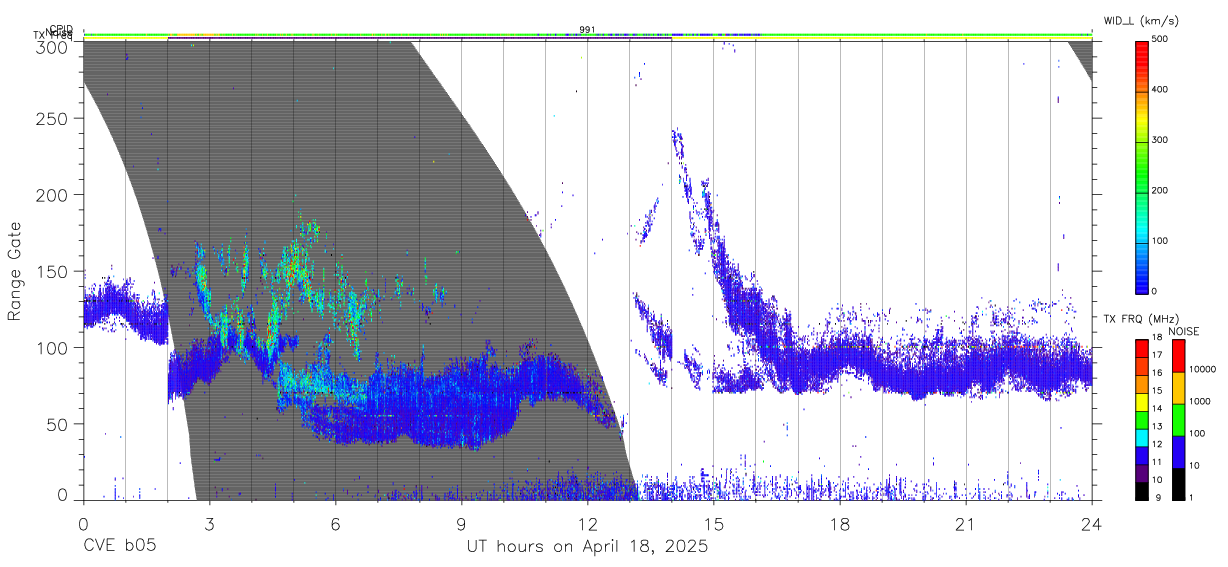Viewport: 1228px width, 567px height.
Task: Click the 15 label on the TX FRQ legend
Action: coord(1156,390)
